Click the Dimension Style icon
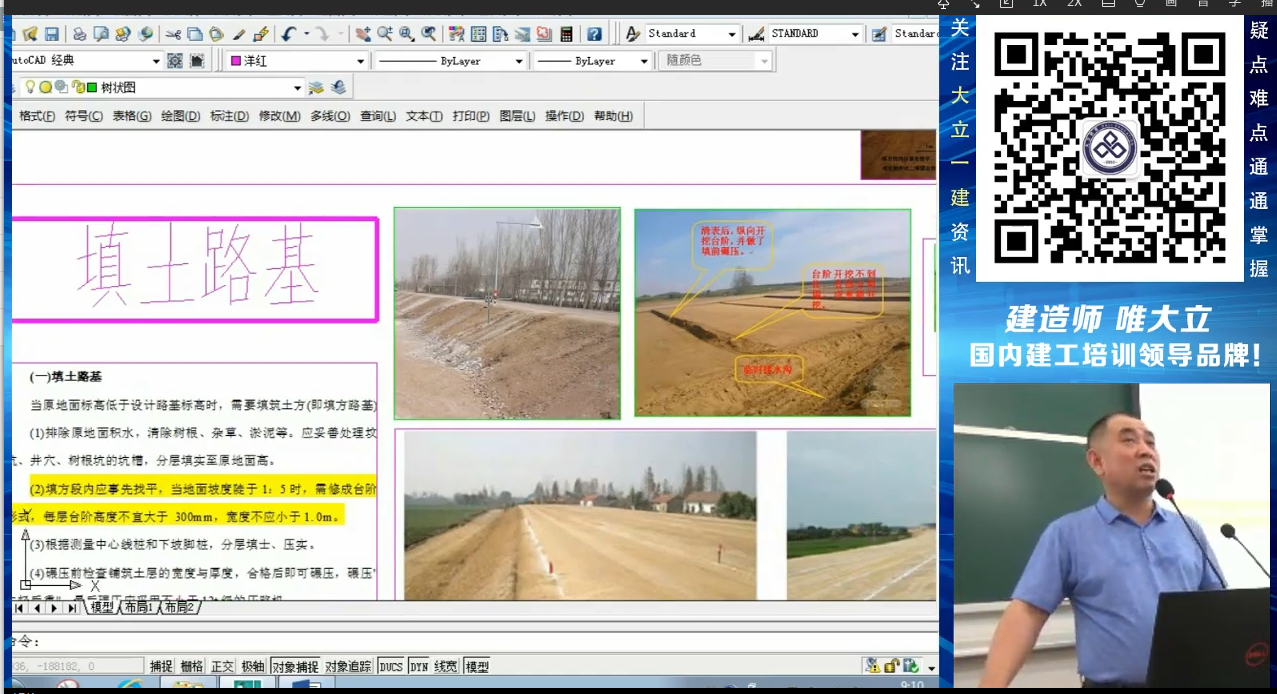Screen dimensions: 1277x694 tap(757, 34)
